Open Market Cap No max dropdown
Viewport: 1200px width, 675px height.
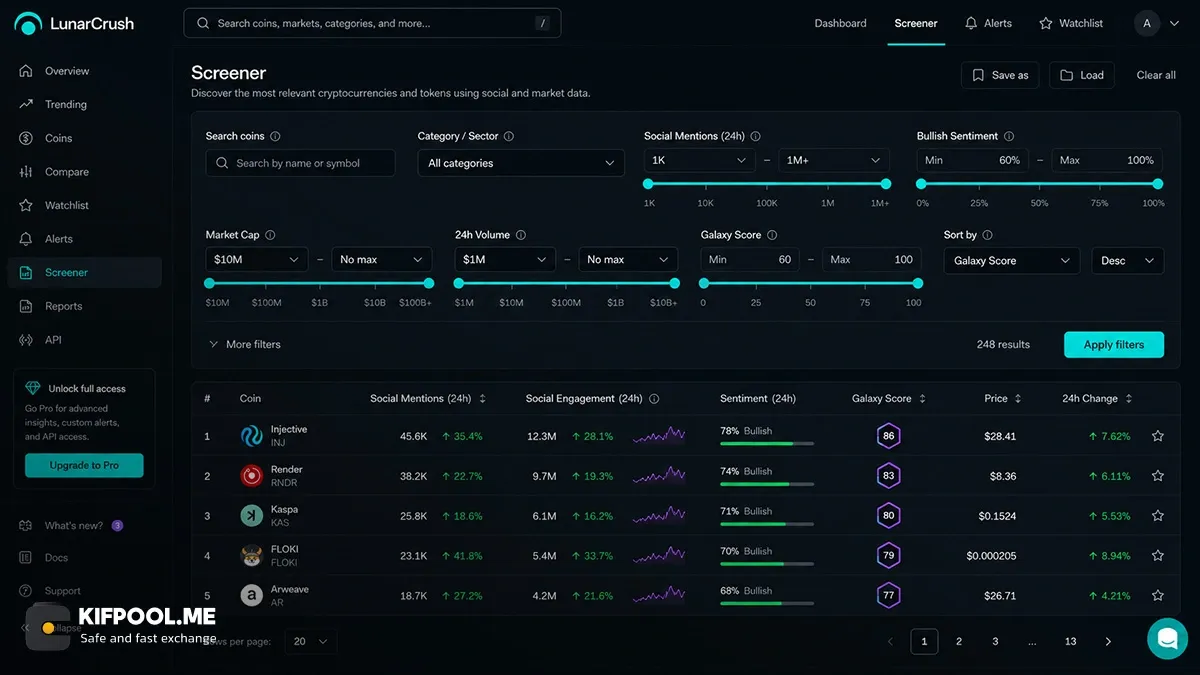[382, 260]
